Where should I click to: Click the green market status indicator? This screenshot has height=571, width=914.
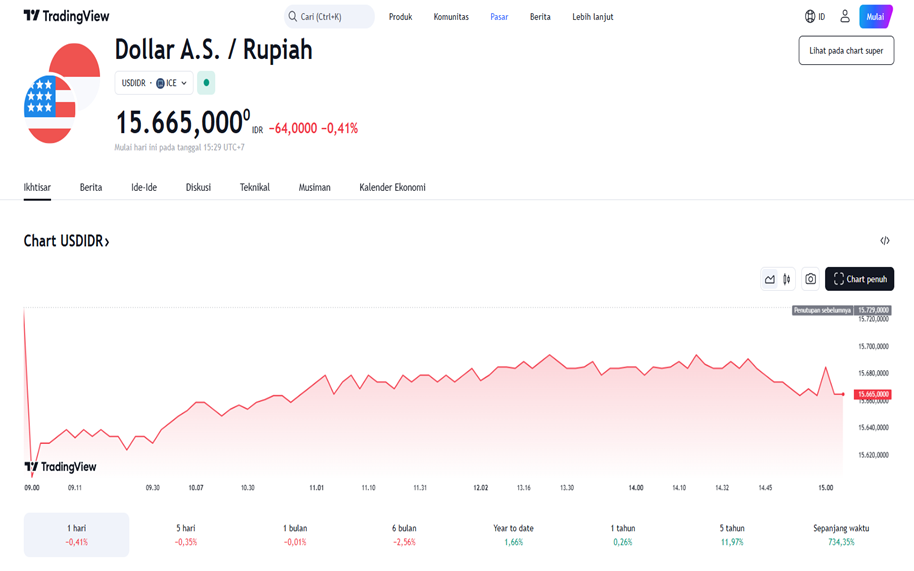206,83
